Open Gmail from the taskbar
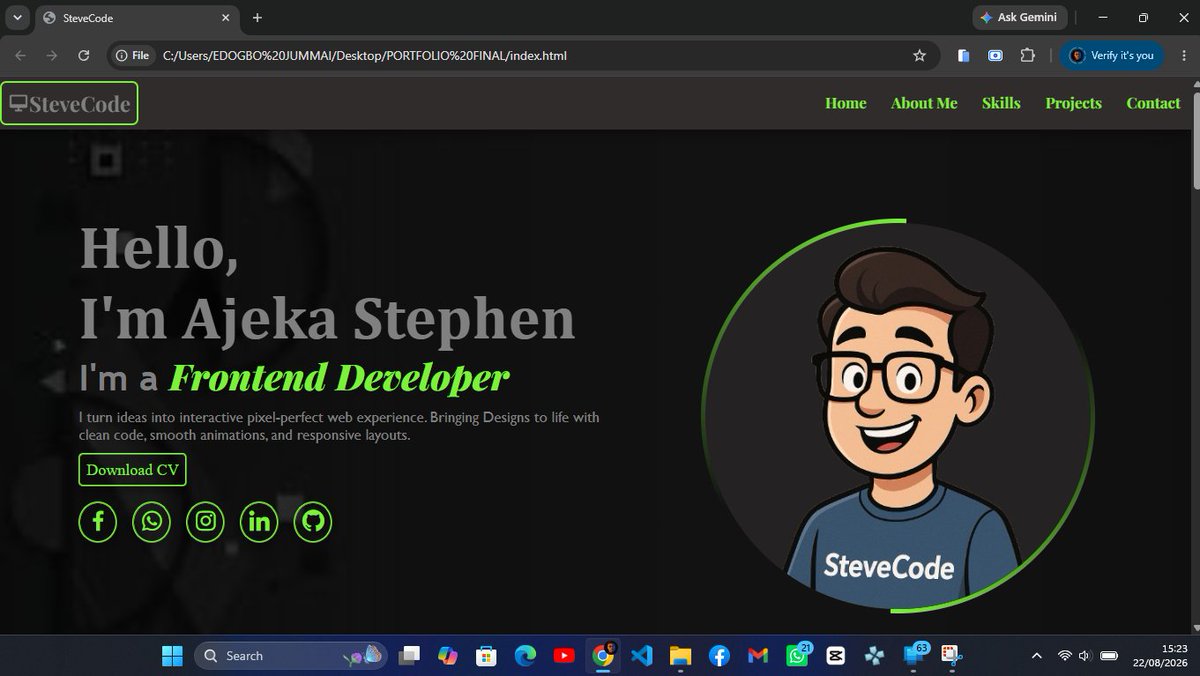Viewport: 1200px width, 676px height. pyautogui.click(x=758, y=656)
